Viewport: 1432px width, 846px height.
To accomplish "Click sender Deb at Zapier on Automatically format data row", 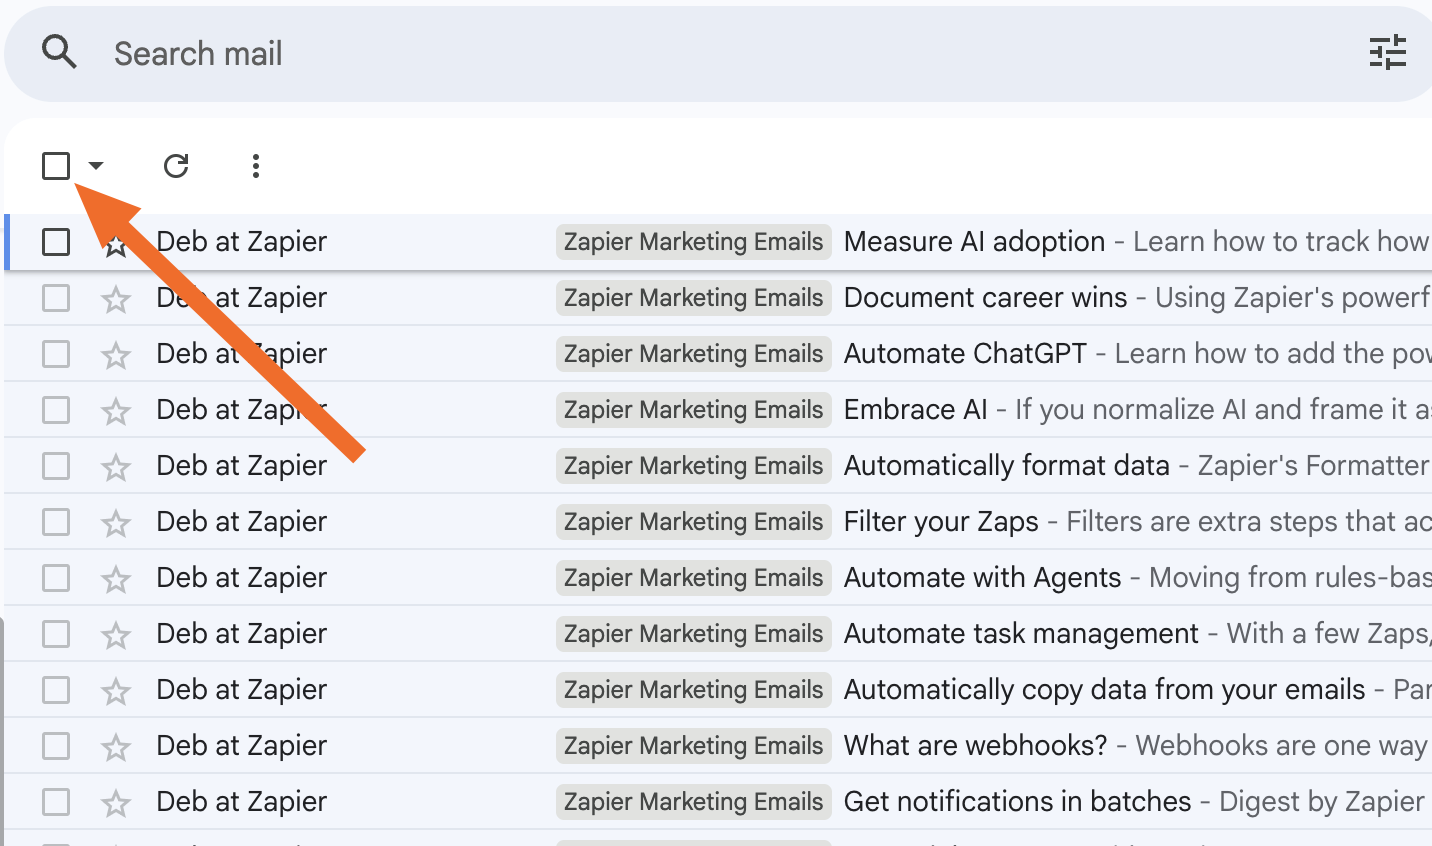I will coord(242,466).
